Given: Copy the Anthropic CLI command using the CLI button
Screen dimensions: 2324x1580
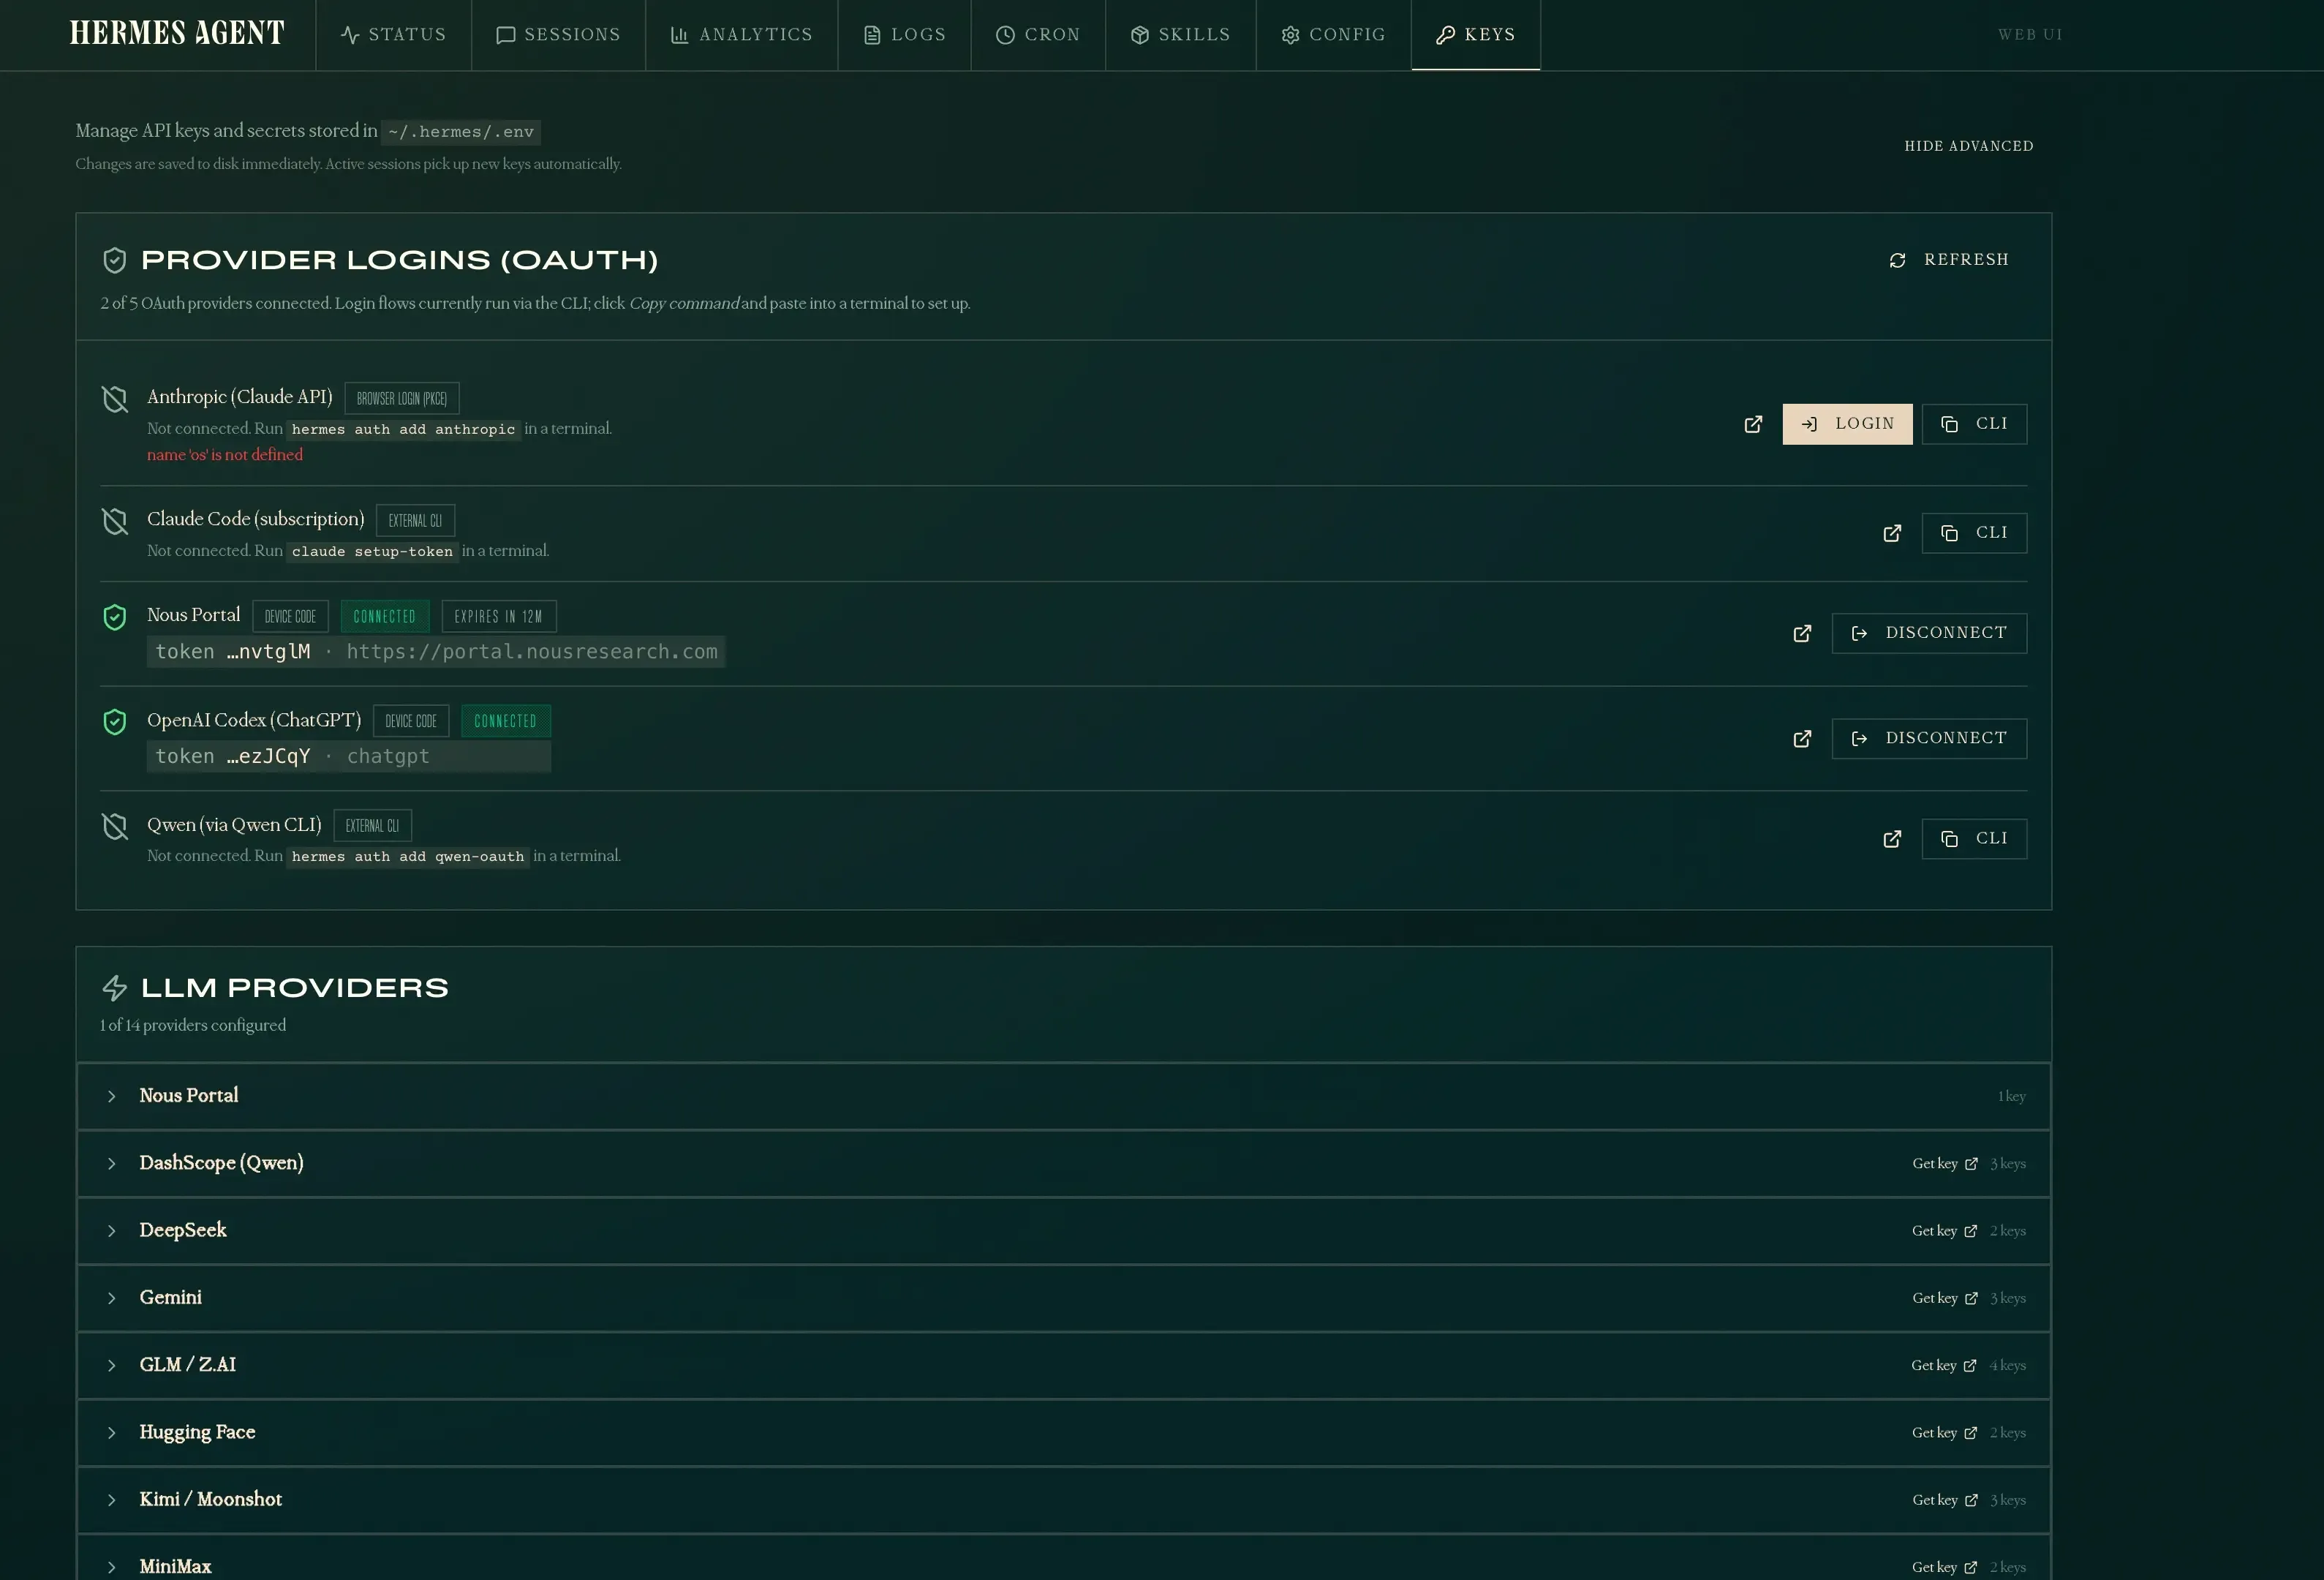Looking at the screenshot, I should click(x=1975, y=423).
